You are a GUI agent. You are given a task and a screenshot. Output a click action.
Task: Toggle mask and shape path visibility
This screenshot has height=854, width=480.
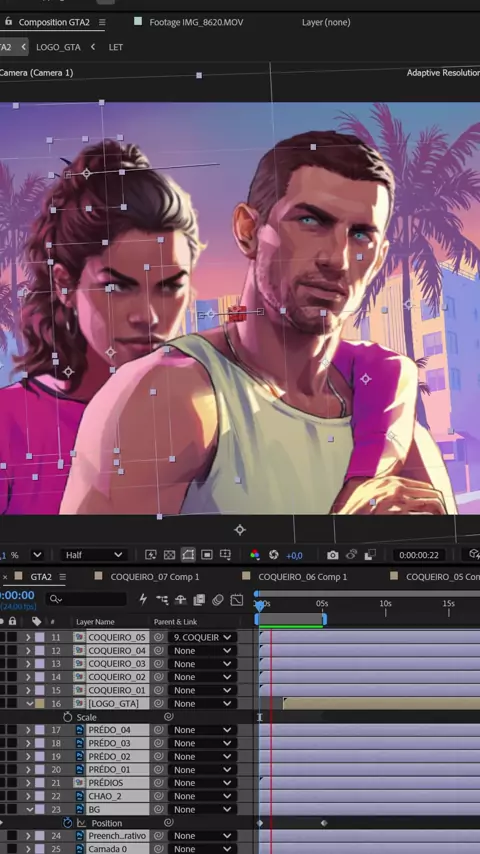[188, 555]
